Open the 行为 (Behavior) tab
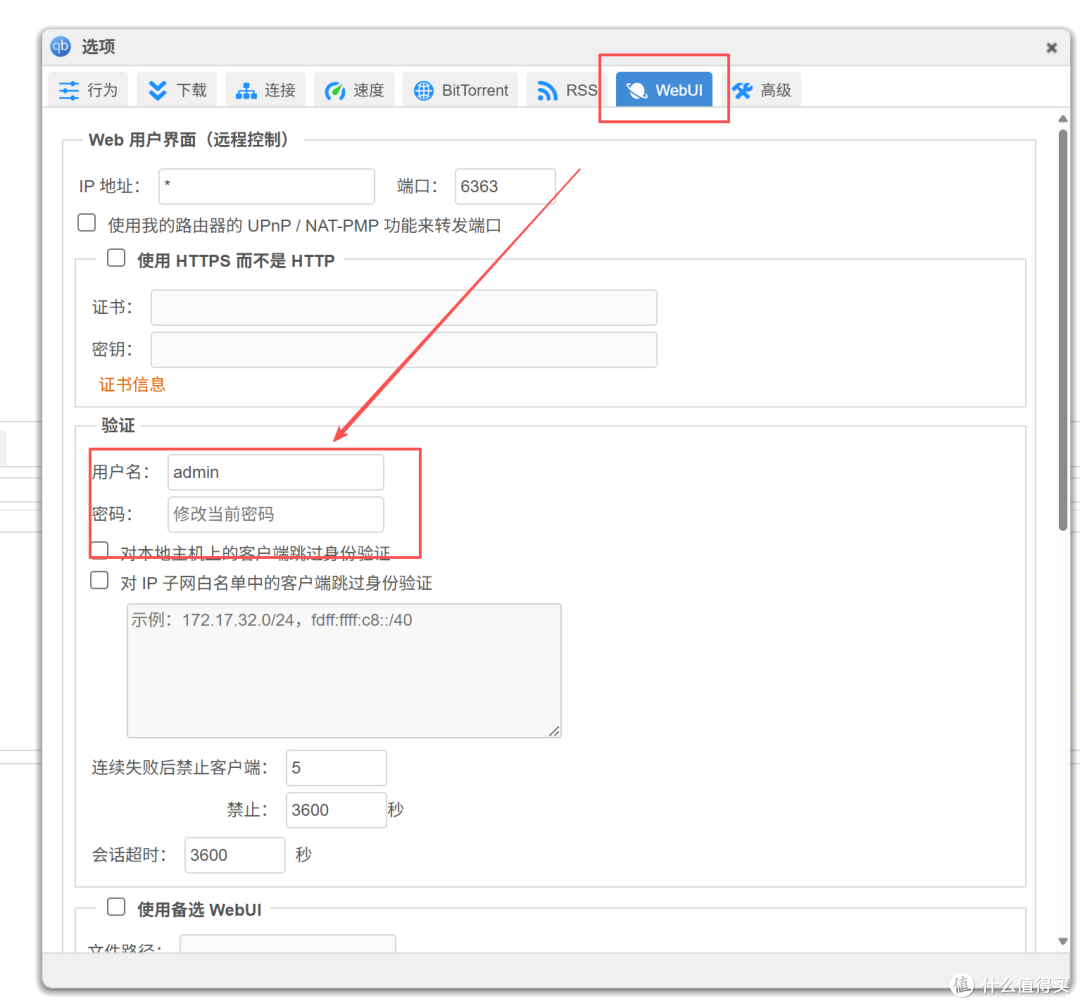Screen dimensions: 1080x1008 88,90
